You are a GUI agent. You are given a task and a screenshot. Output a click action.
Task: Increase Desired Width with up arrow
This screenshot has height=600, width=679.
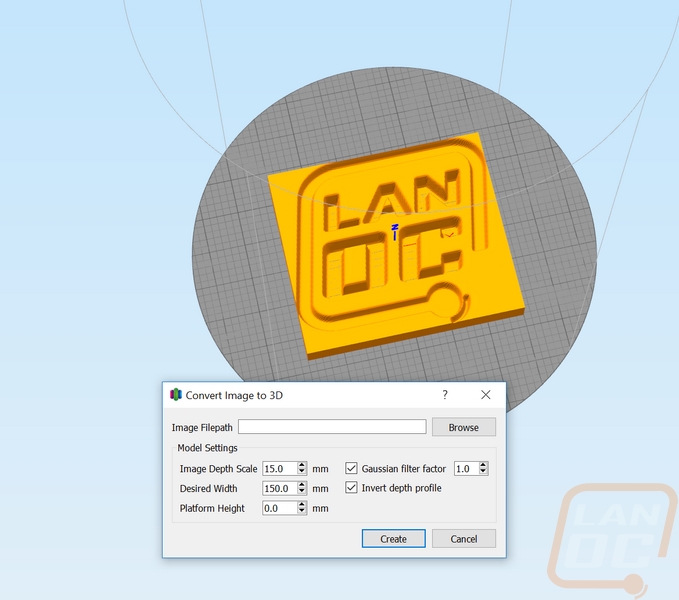coord(302,485)
